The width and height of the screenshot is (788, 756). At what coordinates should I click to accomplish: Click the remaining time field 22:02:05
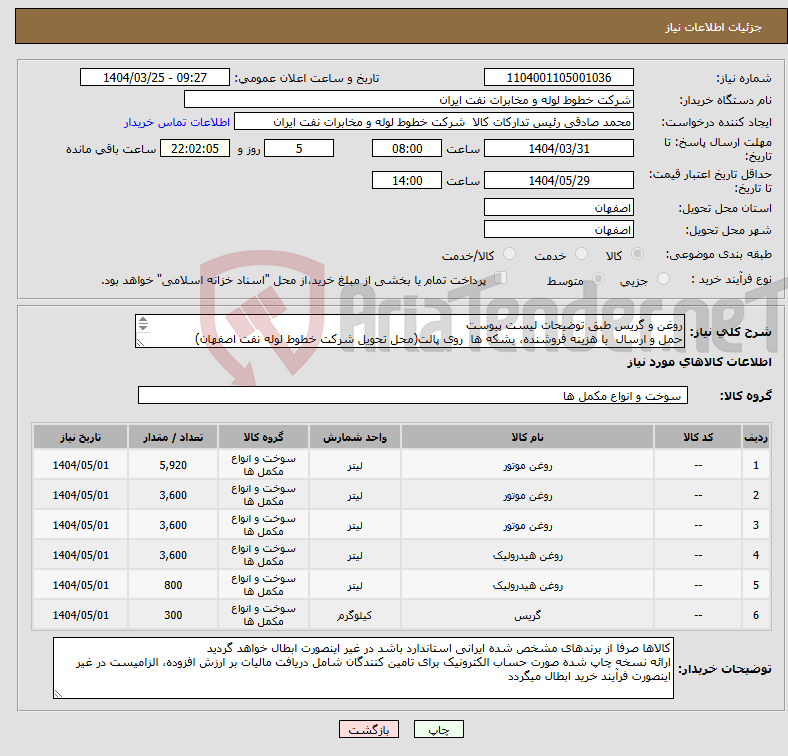click(195, 148)
